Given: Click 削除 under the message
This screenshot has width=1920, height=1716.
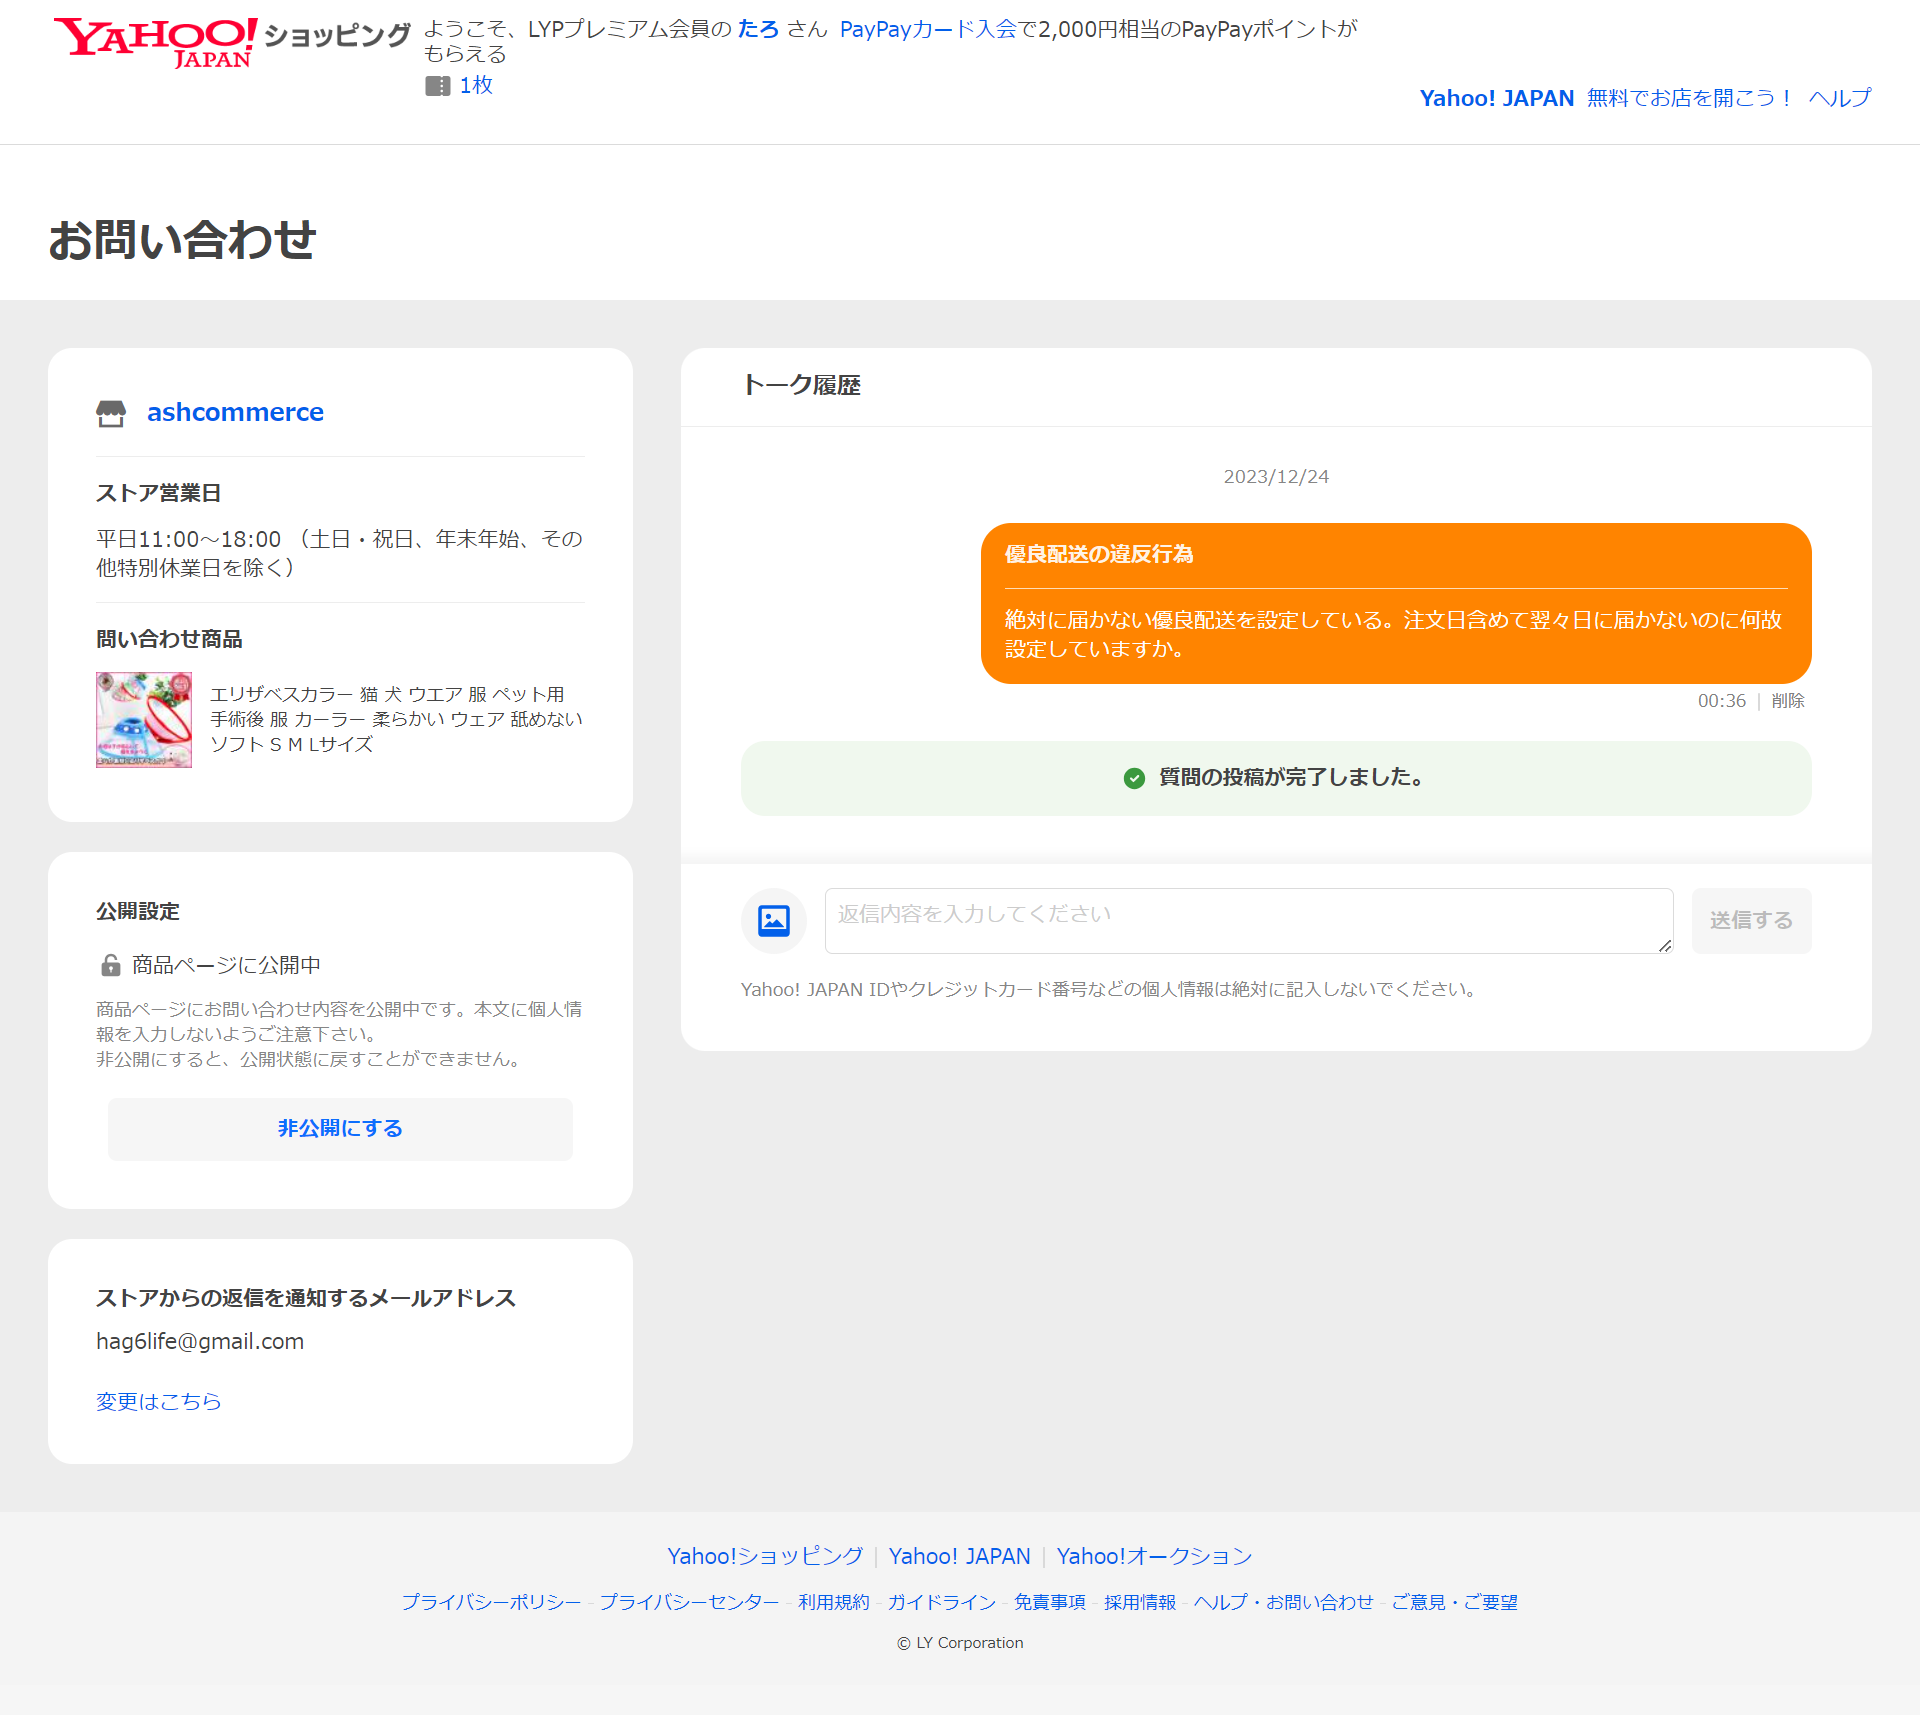Looking at the screenshot, I should (x=1788, y=701).
